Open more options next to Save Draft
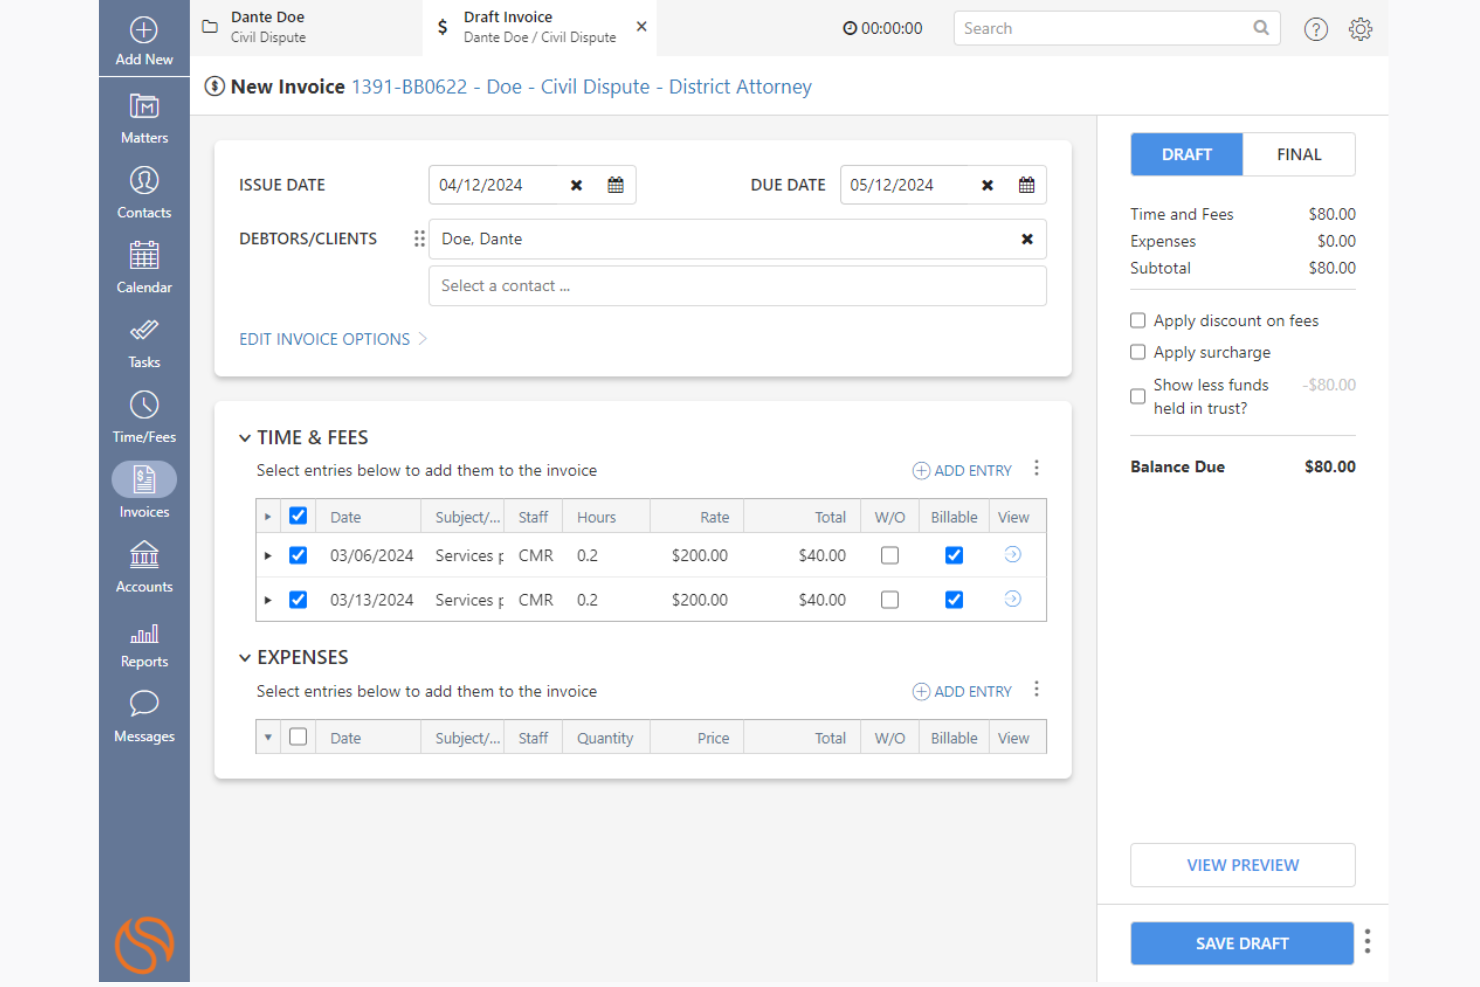1480x987 pixels. [1367, 942]
